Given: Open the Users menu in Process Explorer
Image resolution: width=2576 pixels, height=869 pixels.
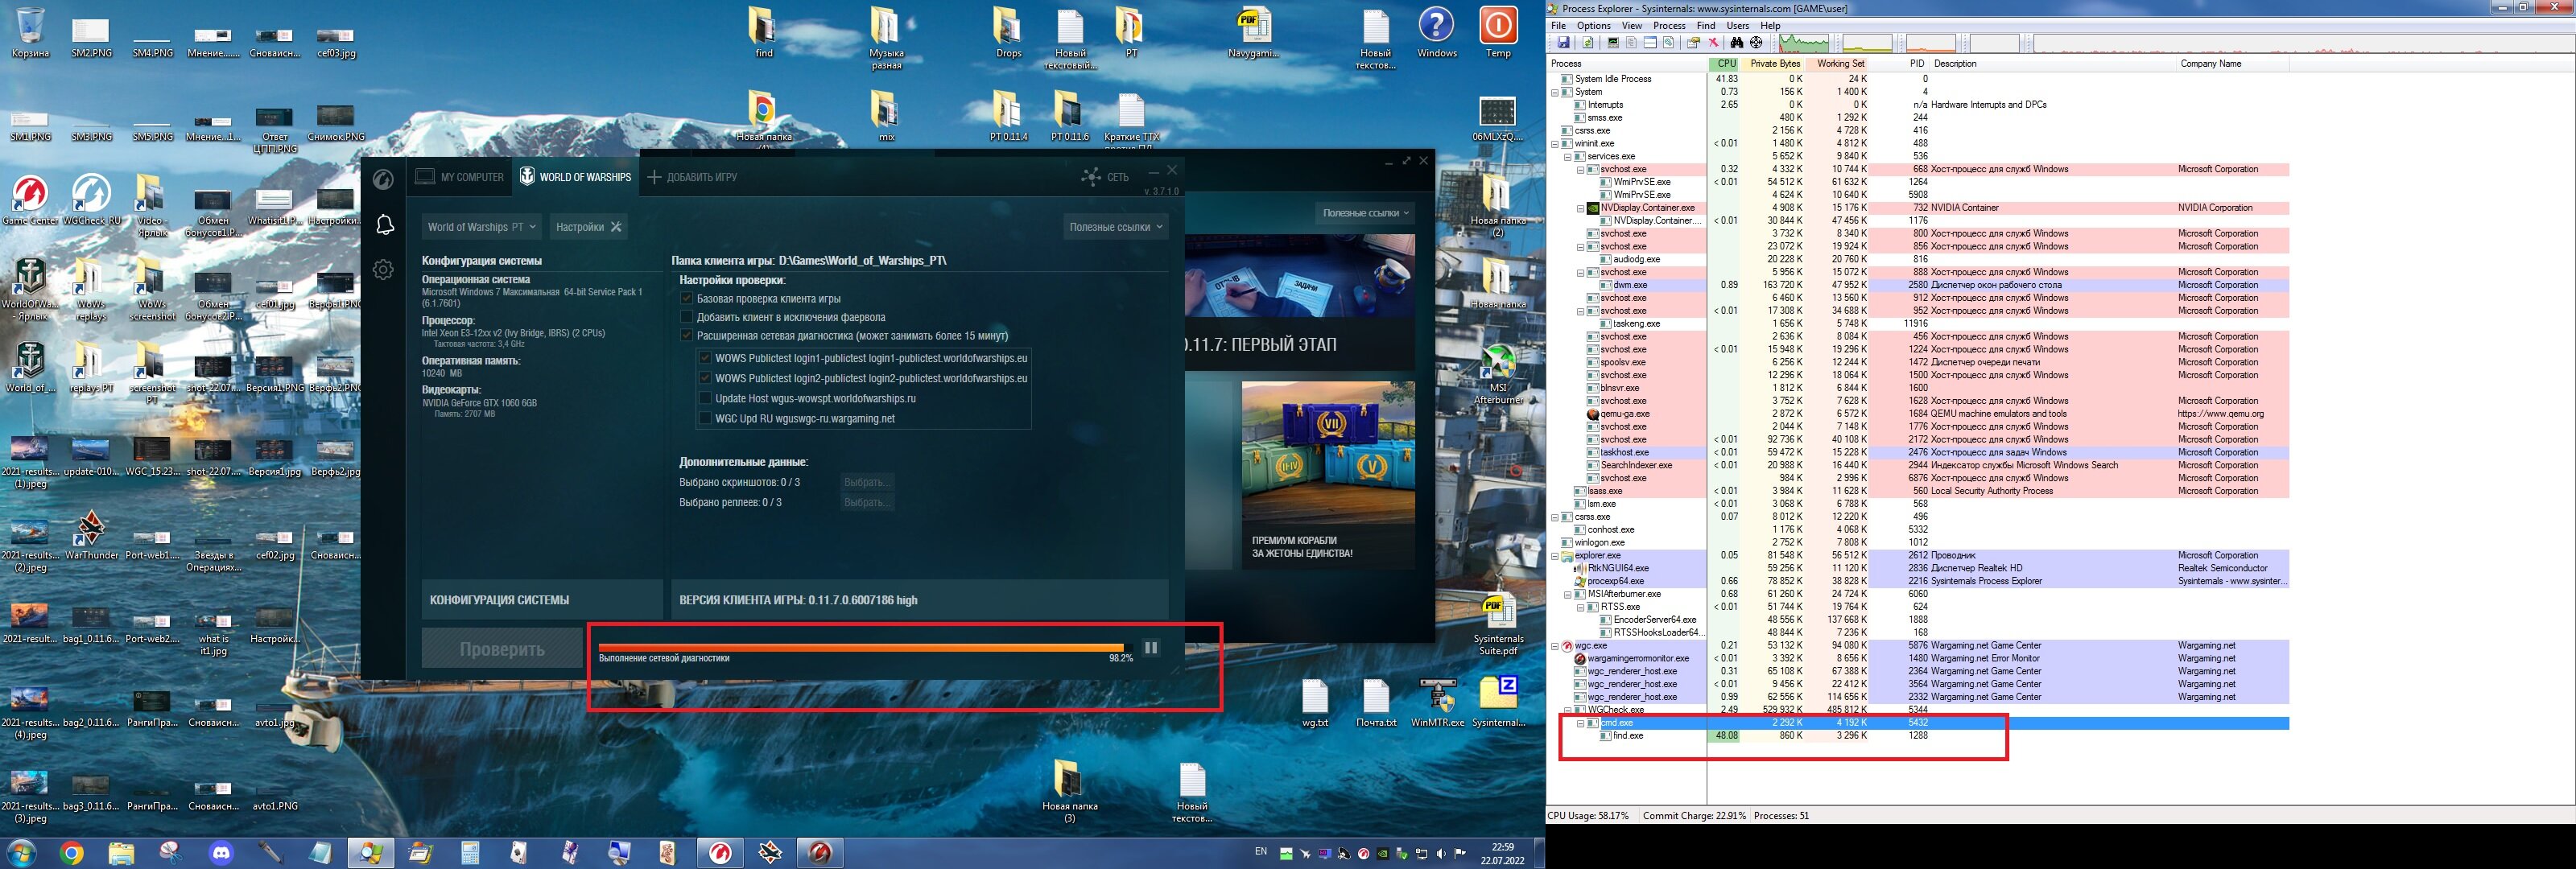Looking at the screenshot, I should [1738, 25].
